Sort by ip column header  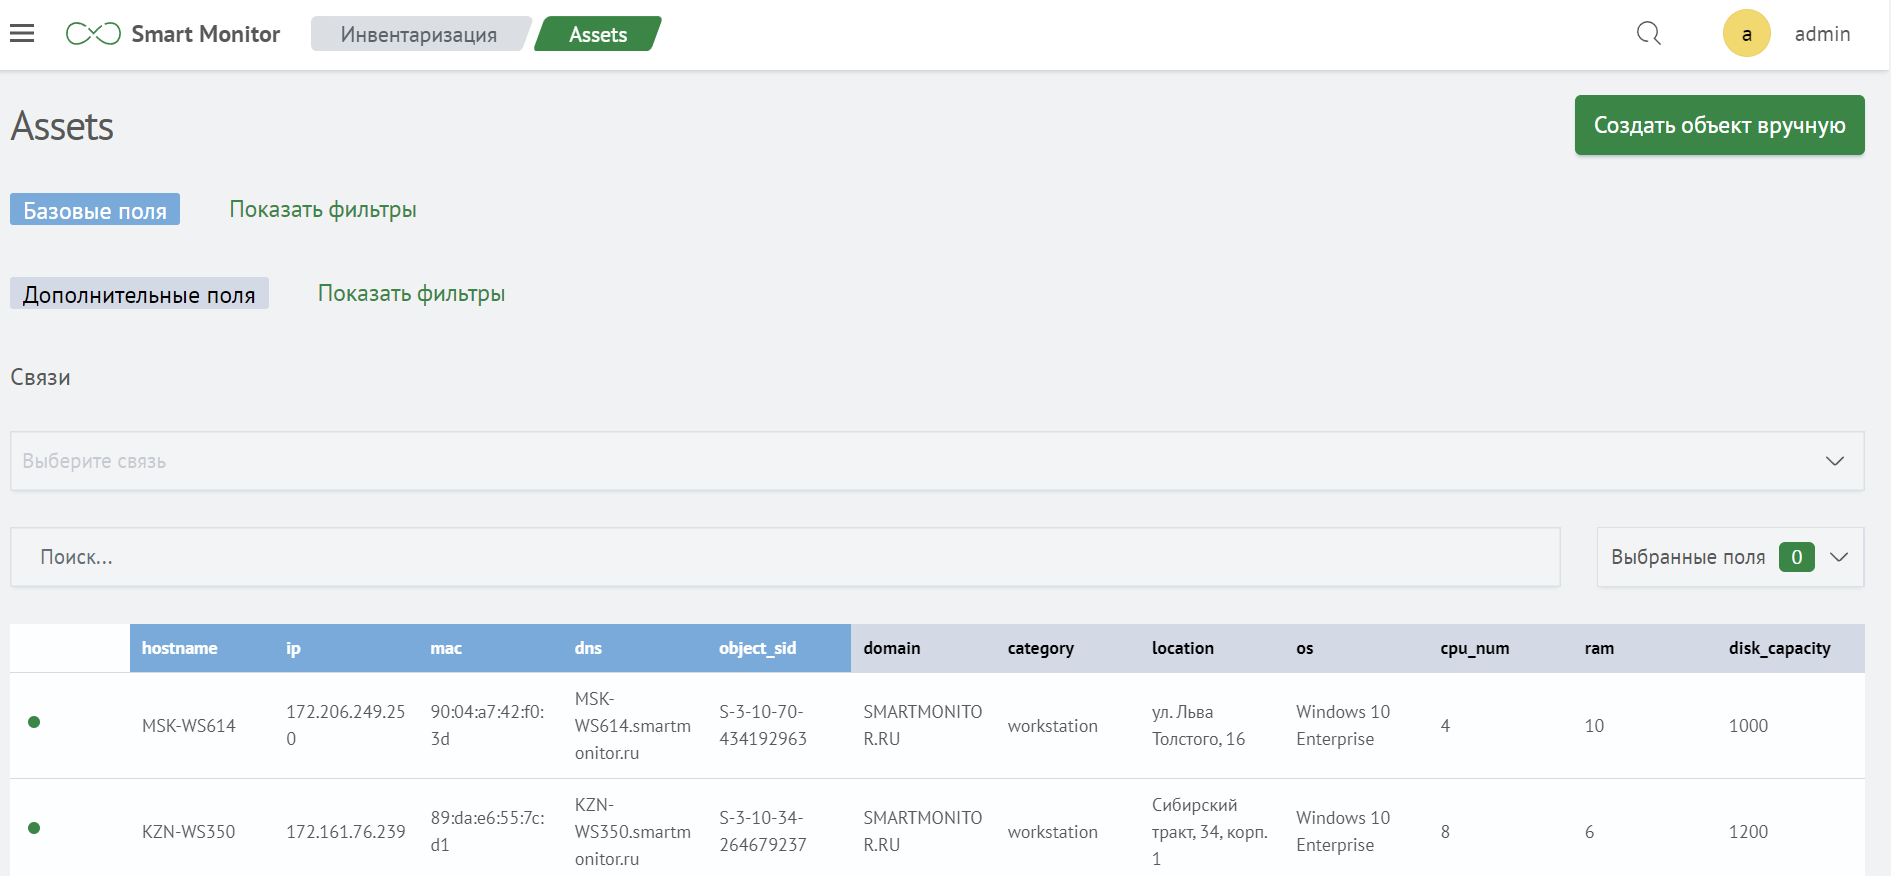(293, 648)
